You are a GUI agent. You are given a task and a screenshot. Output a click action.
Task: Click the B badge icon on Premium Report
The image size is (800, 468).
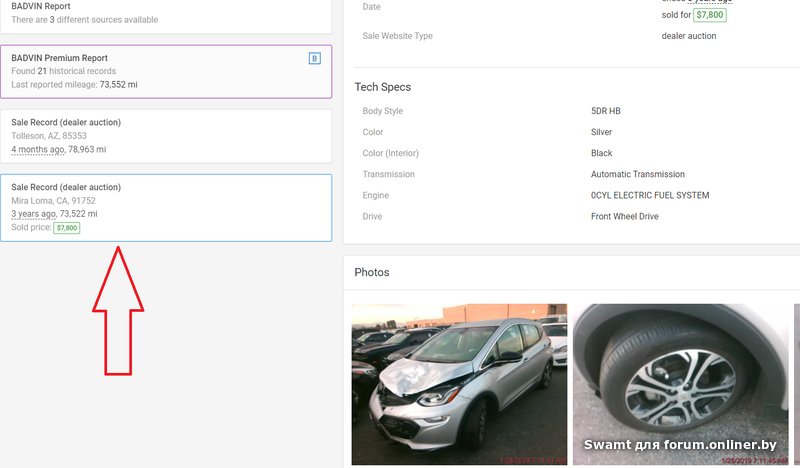coord(315,59)
